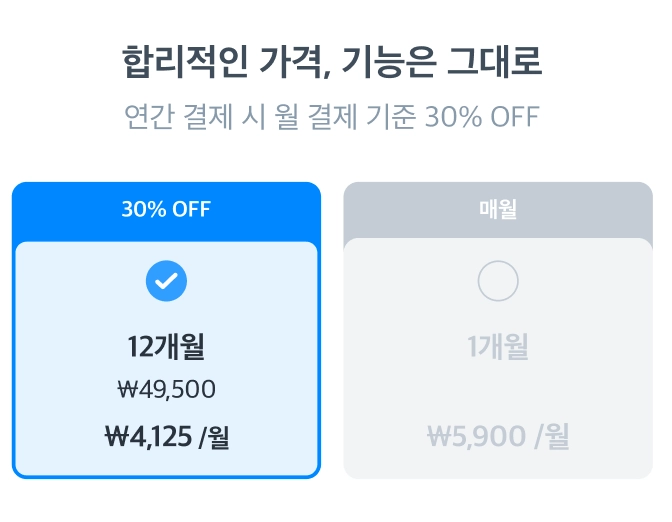Click the "/월" suffix beside ₩4,125
The width and height of the screenshot is (672, 522).
tap(213, 437)
